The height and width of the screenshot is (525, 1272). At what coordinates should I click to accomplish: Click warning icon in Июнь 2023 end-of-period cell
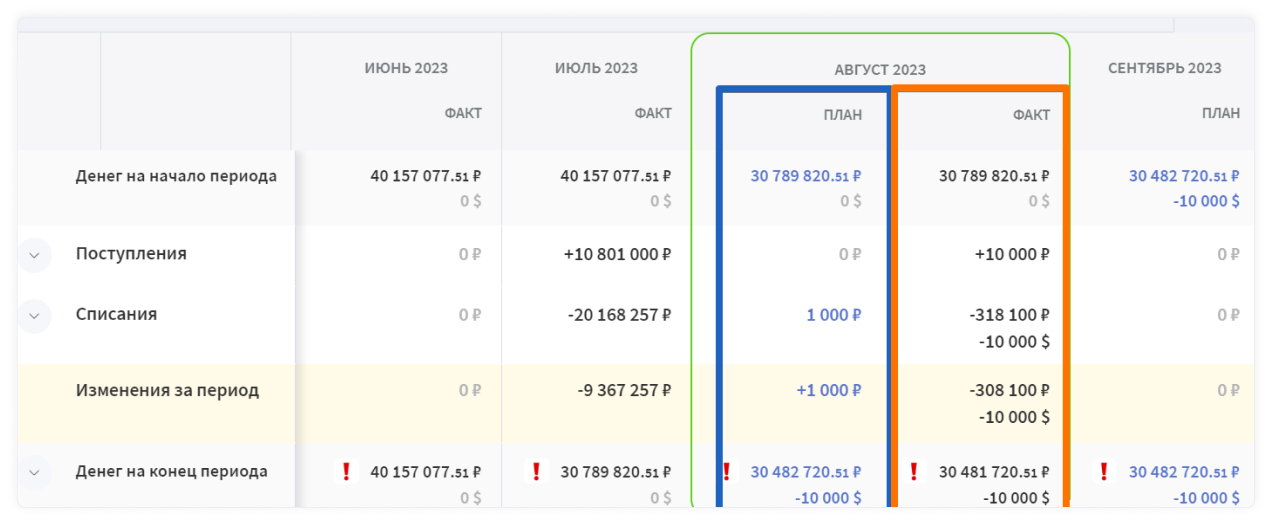coord(346,472)
